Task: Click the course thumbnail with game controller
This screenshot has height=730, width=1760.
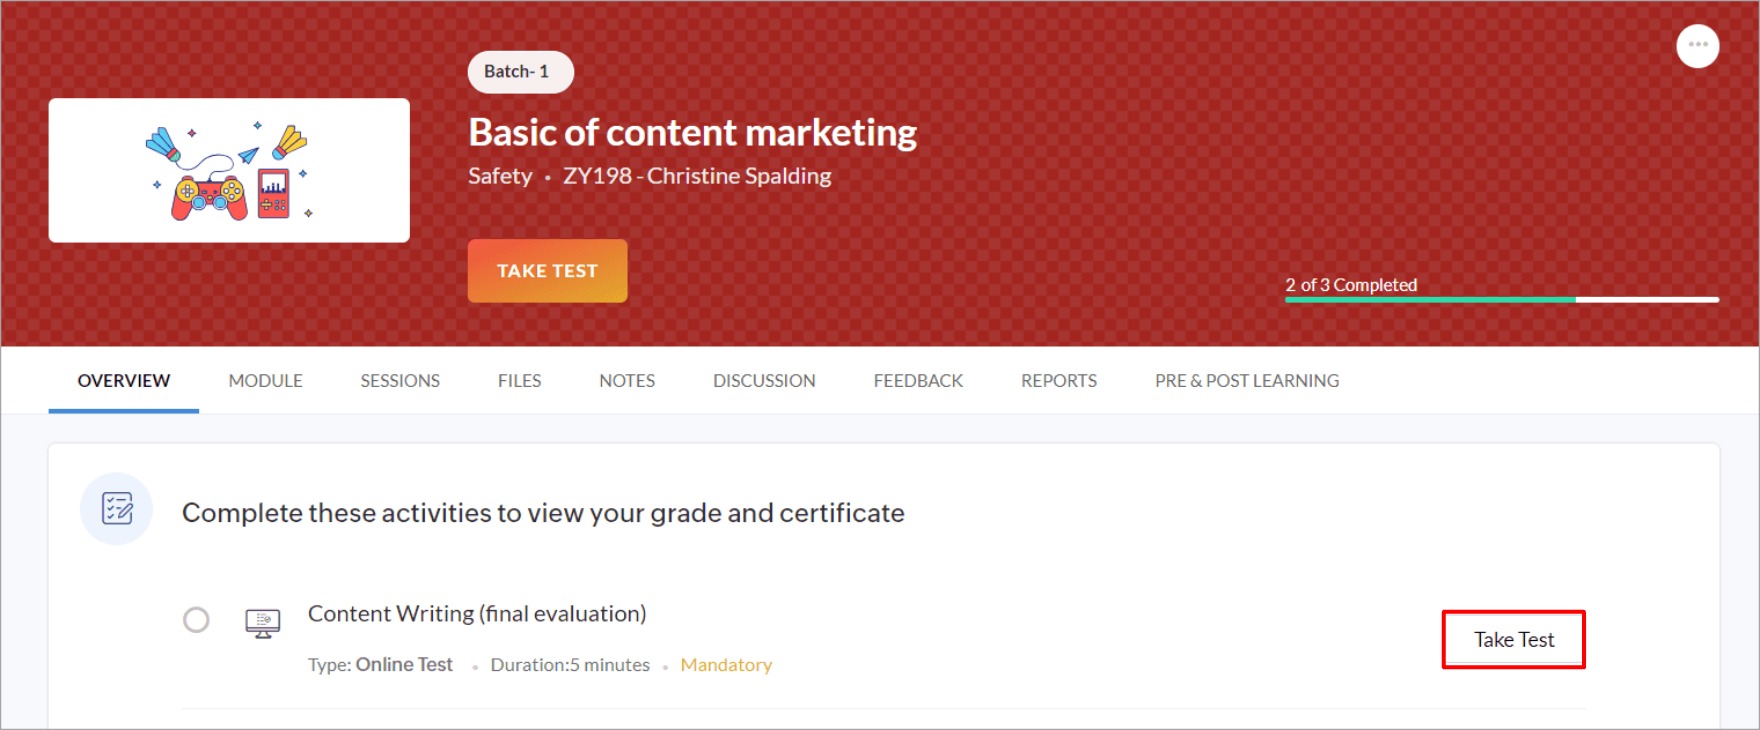Action: [229, 170]
